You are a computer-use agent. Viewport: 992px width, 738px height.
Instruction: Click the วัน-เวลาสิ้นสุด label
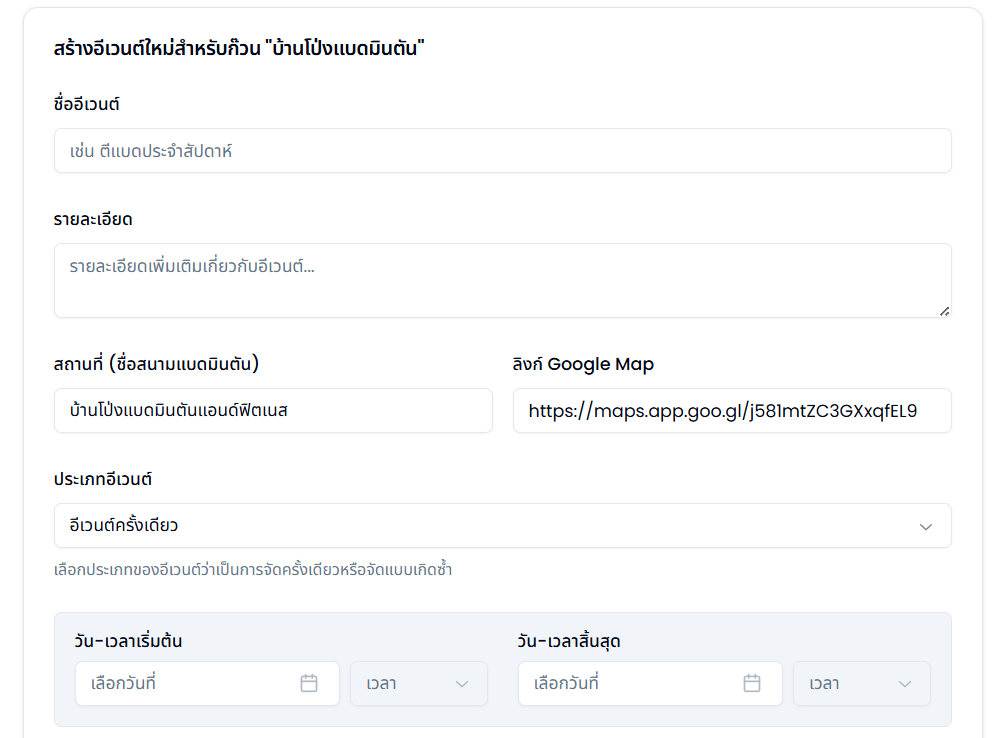pos(569,641)
